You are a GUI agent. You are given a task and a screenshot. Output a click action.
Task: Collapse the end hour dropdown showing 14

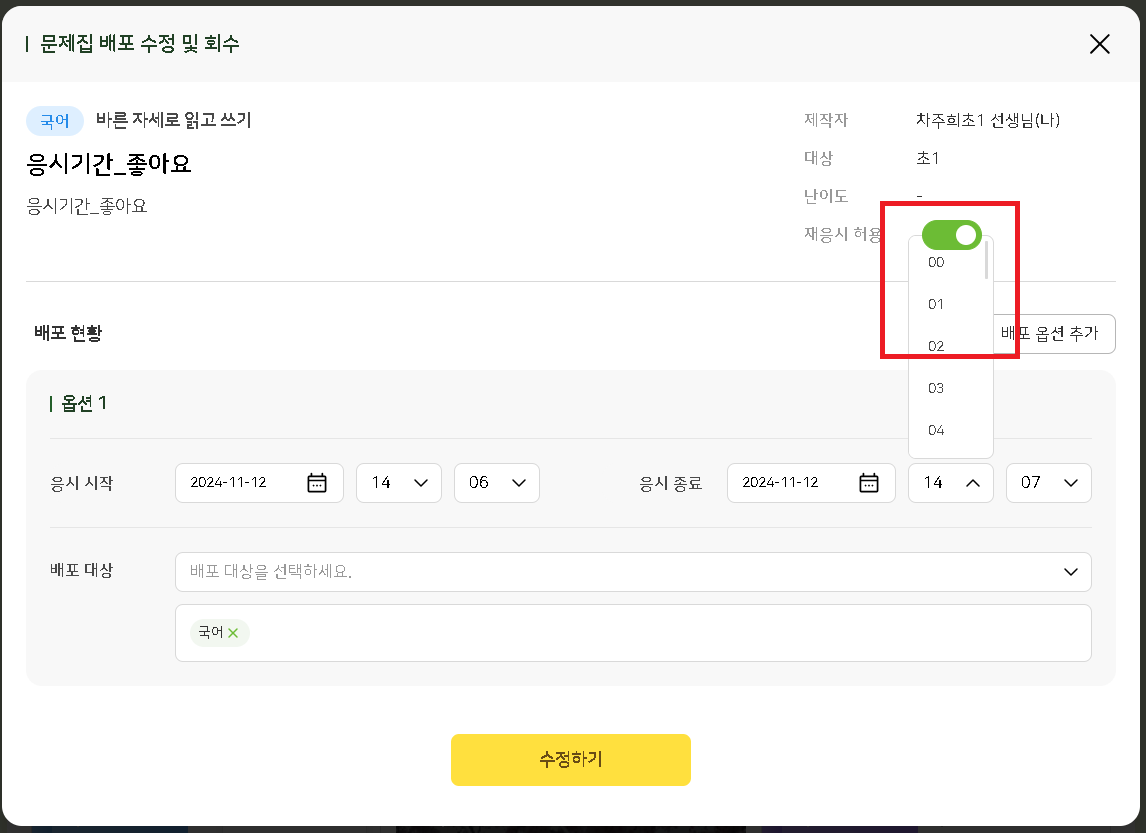tap(950, 483)
